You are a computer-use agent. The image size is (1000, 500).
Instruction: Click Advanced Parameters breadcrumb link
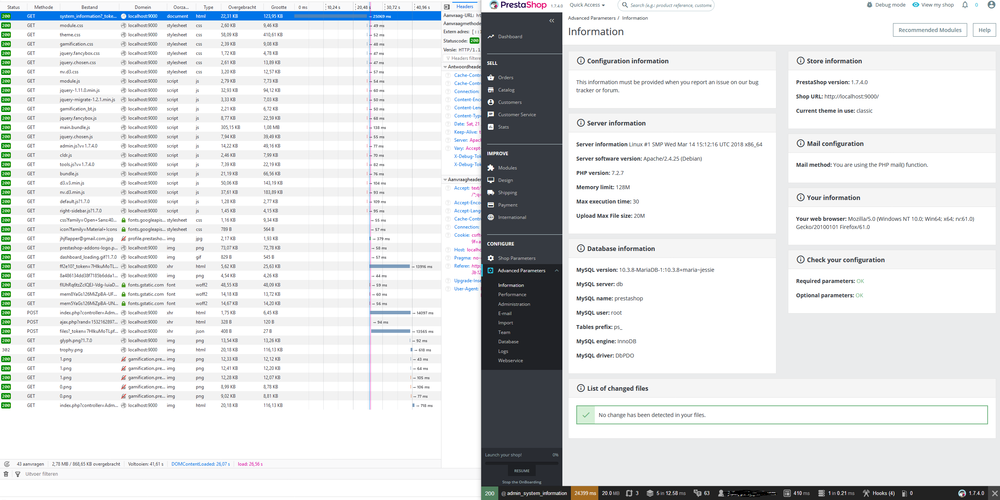point(591,18)
